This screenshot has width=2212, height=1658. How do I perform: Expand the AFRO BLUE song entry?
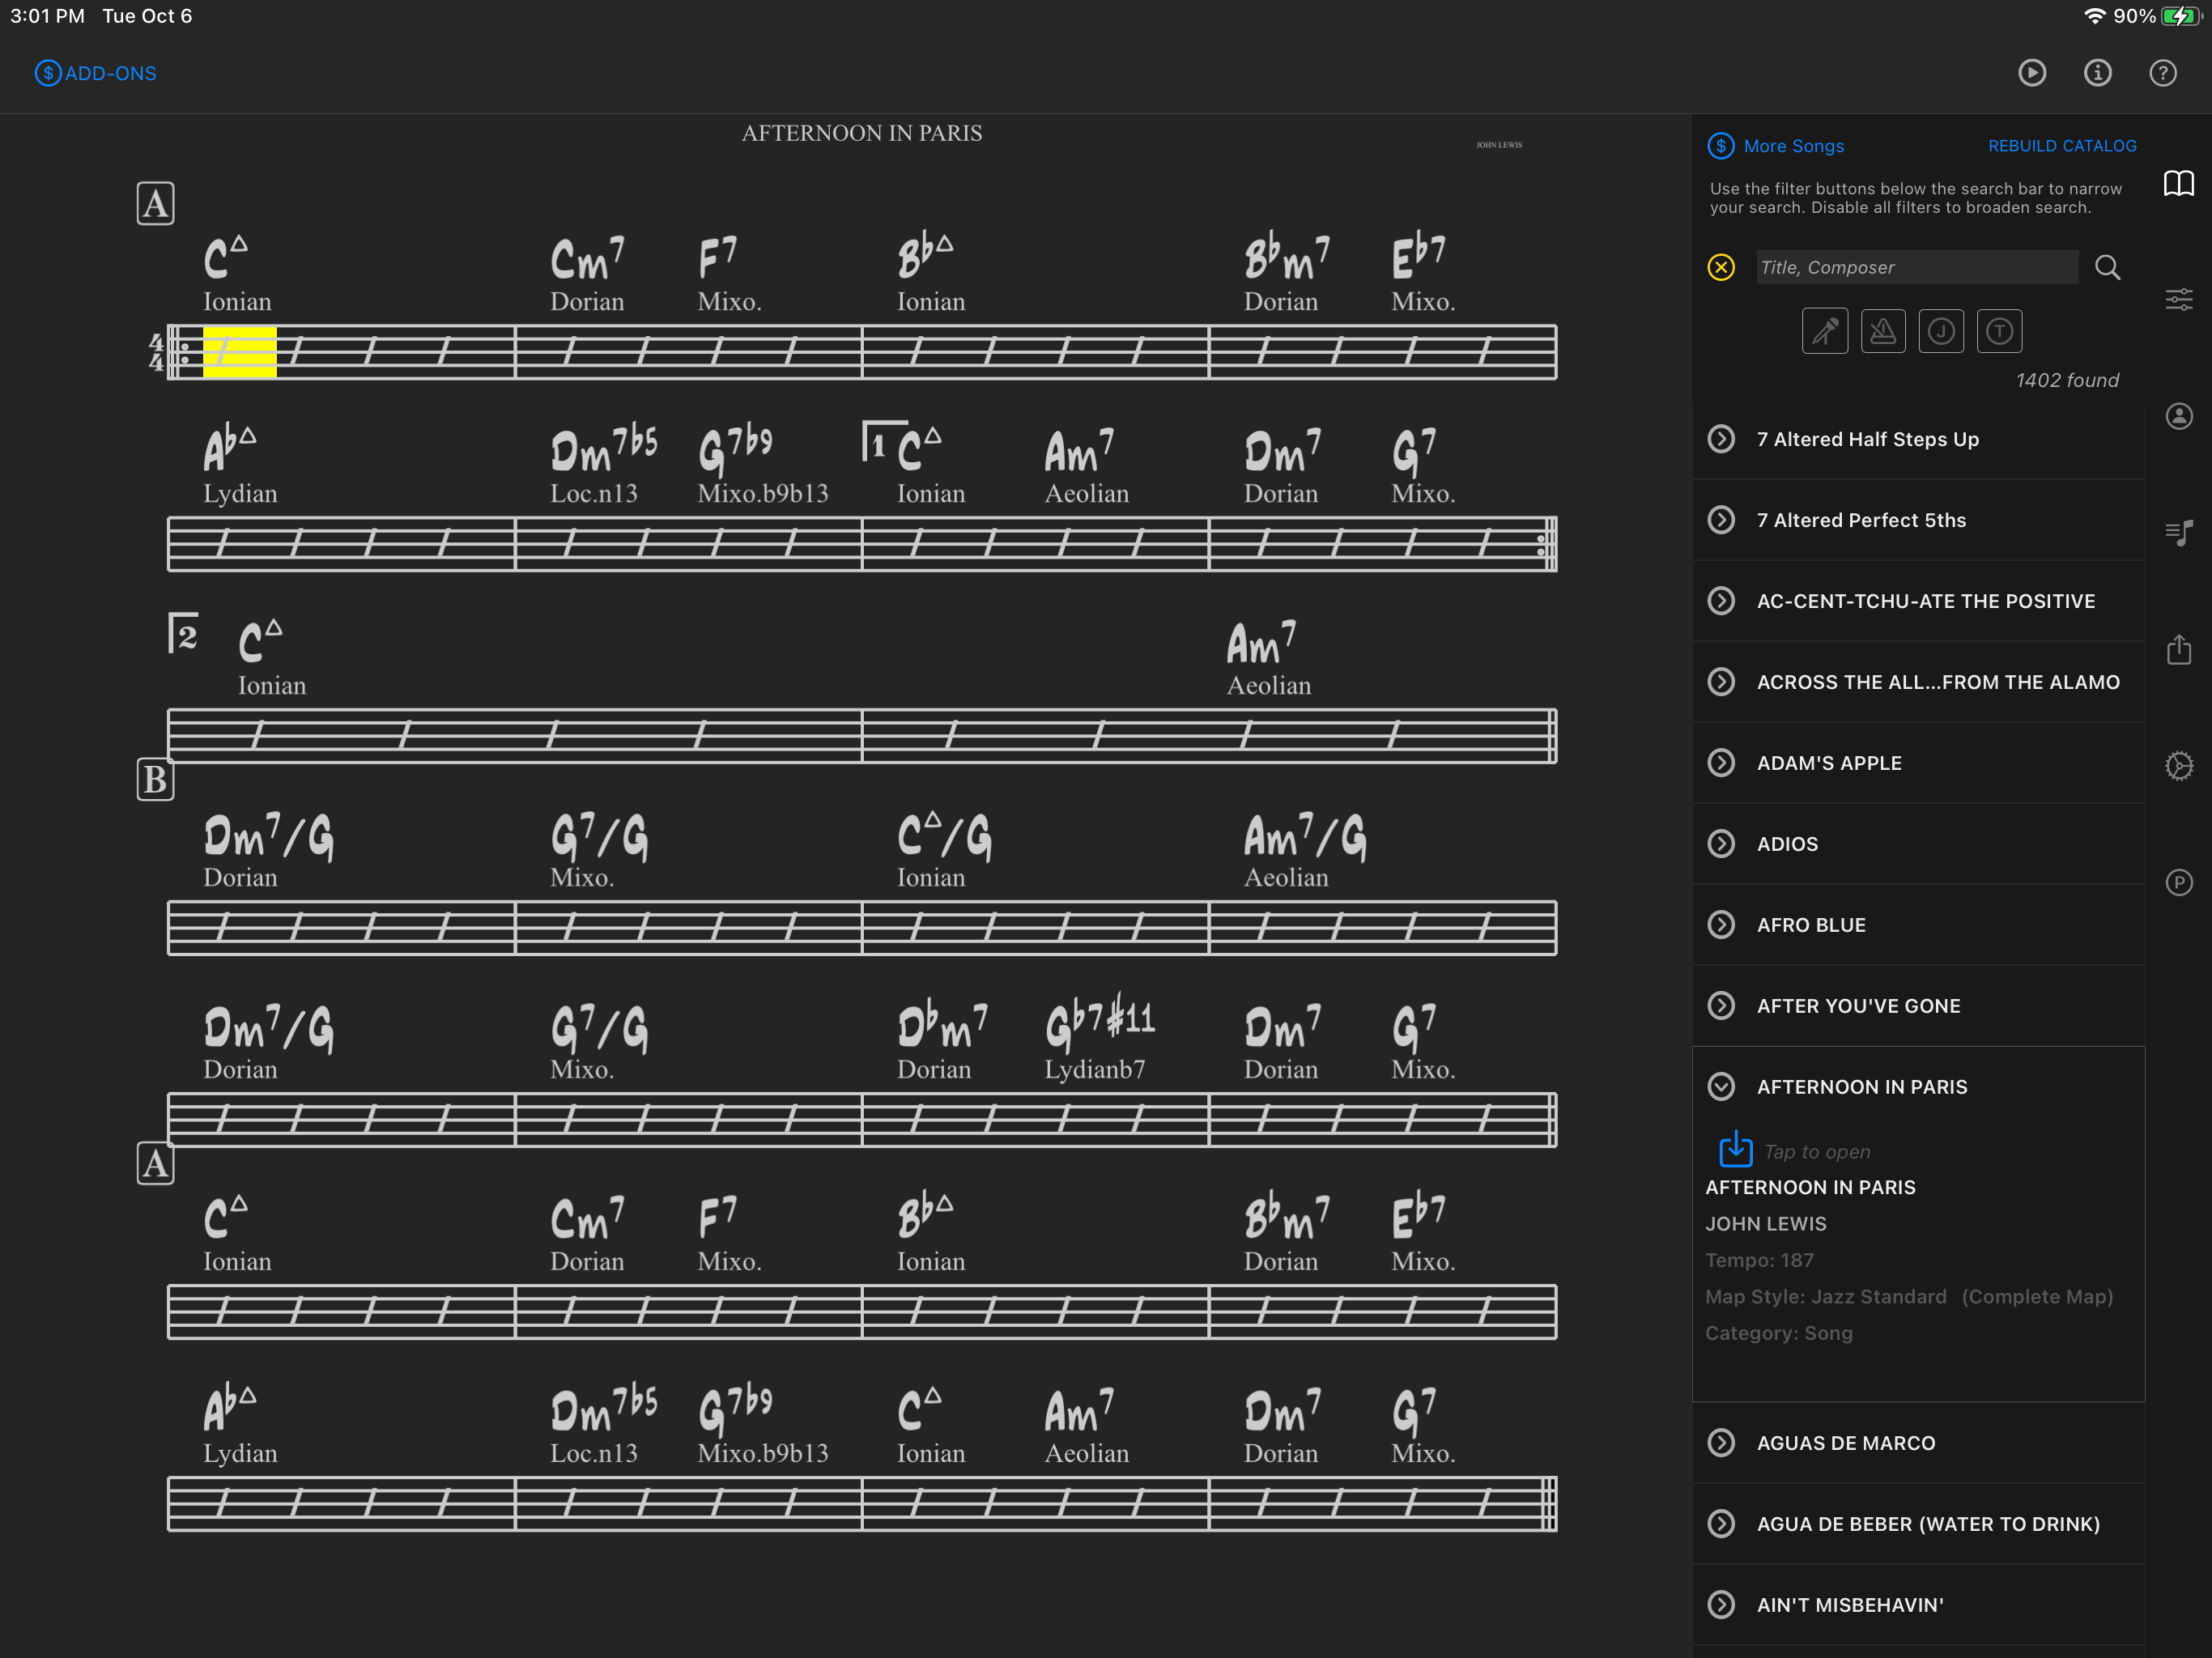click(1721, 925)
